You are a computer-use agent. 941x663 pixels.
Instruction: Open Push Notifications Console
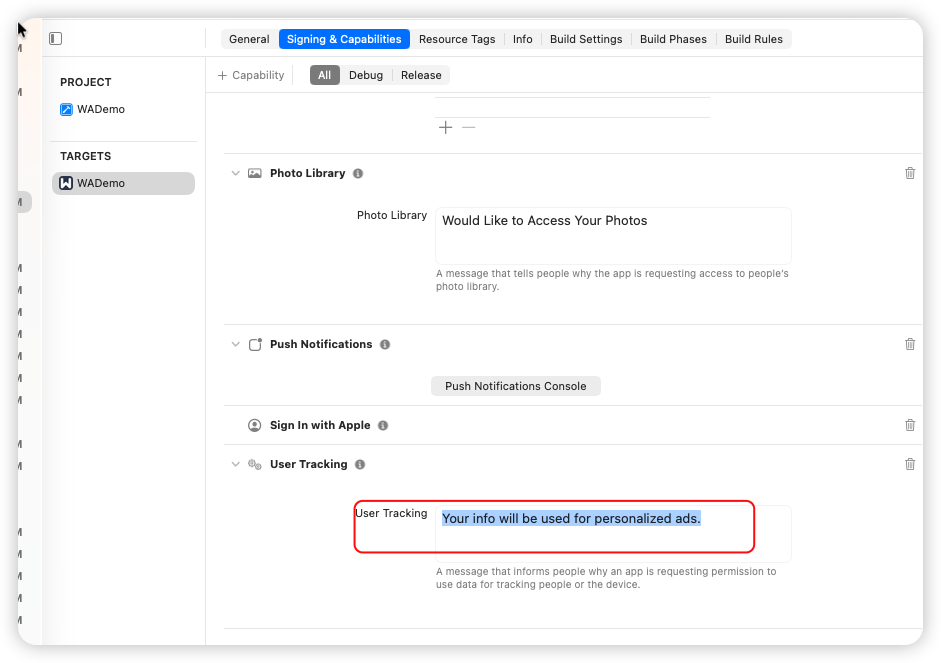[x=516, y=386]
